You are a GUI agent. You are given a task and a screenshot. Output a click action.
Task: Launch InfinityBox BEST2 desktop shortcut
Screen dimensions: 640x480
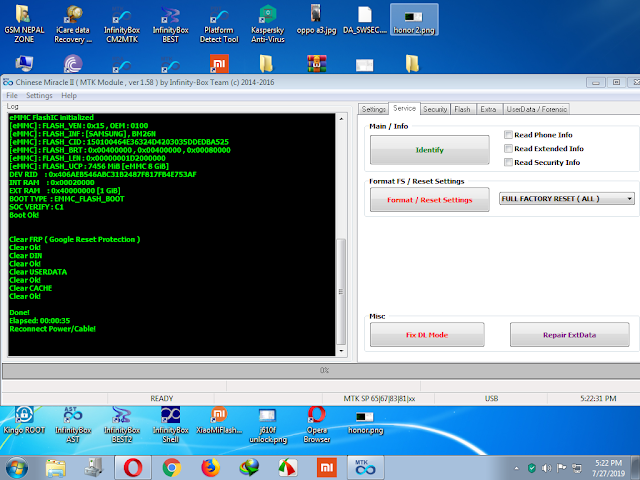click(122, 424)
